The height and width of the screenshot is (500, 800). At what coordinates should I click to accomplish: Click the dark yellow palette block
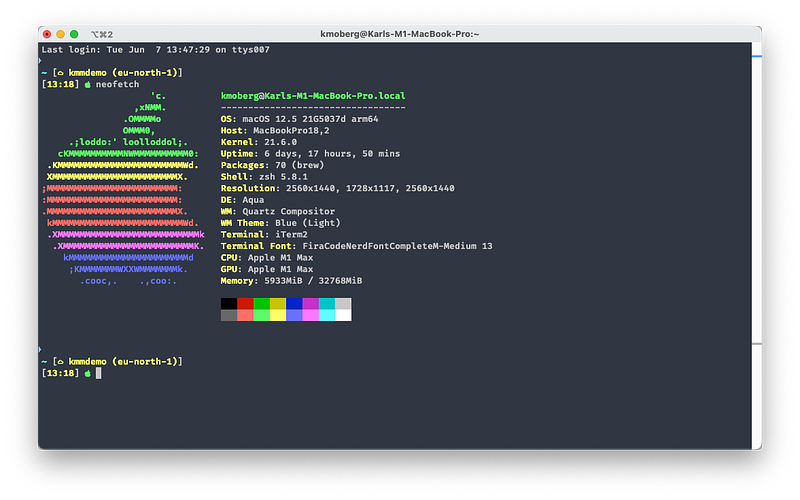coord(278,304)
